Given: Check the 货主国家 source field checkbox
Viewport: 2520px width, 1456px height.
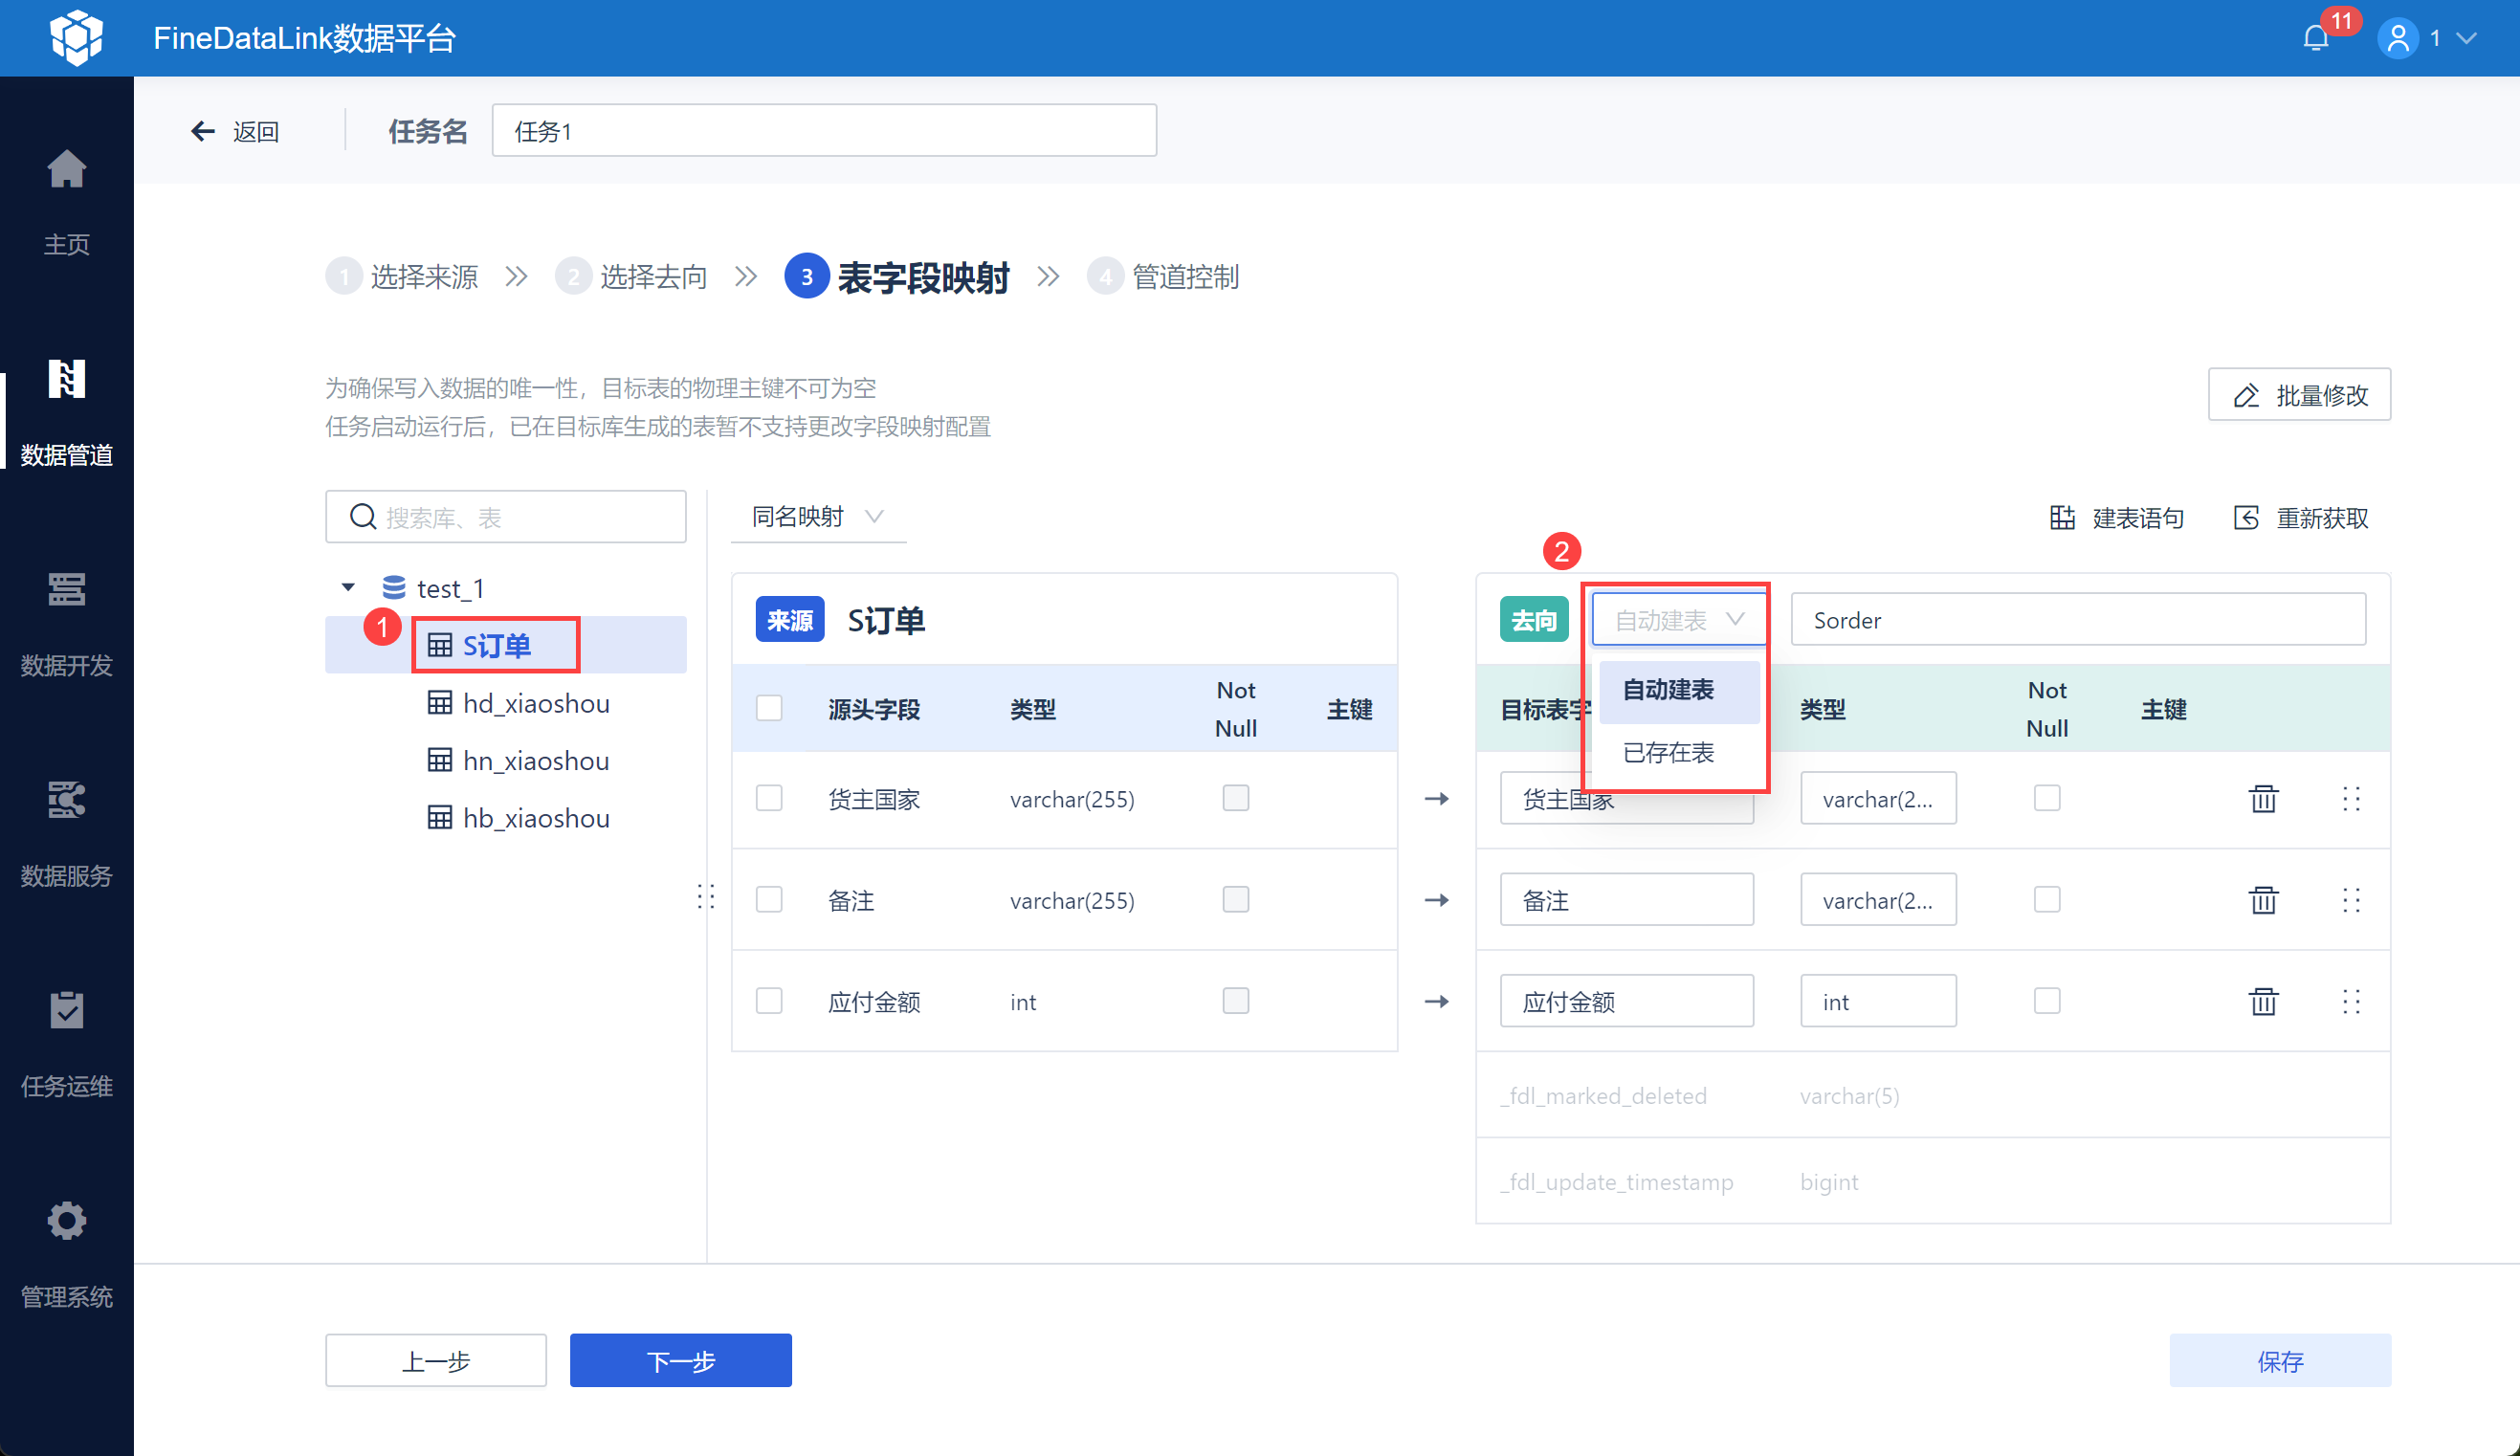Looking at the screenshot, I should coord(769,798).
